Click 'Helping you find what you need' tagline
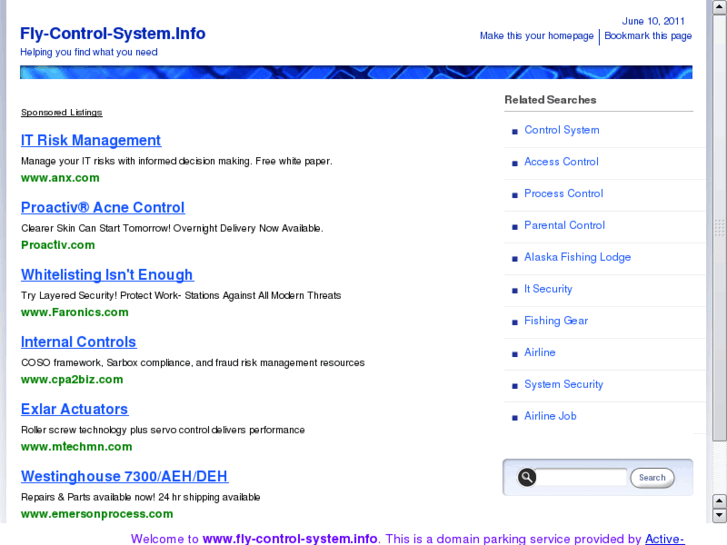Viewport: 727px width, 545px height. coord(89,52)
